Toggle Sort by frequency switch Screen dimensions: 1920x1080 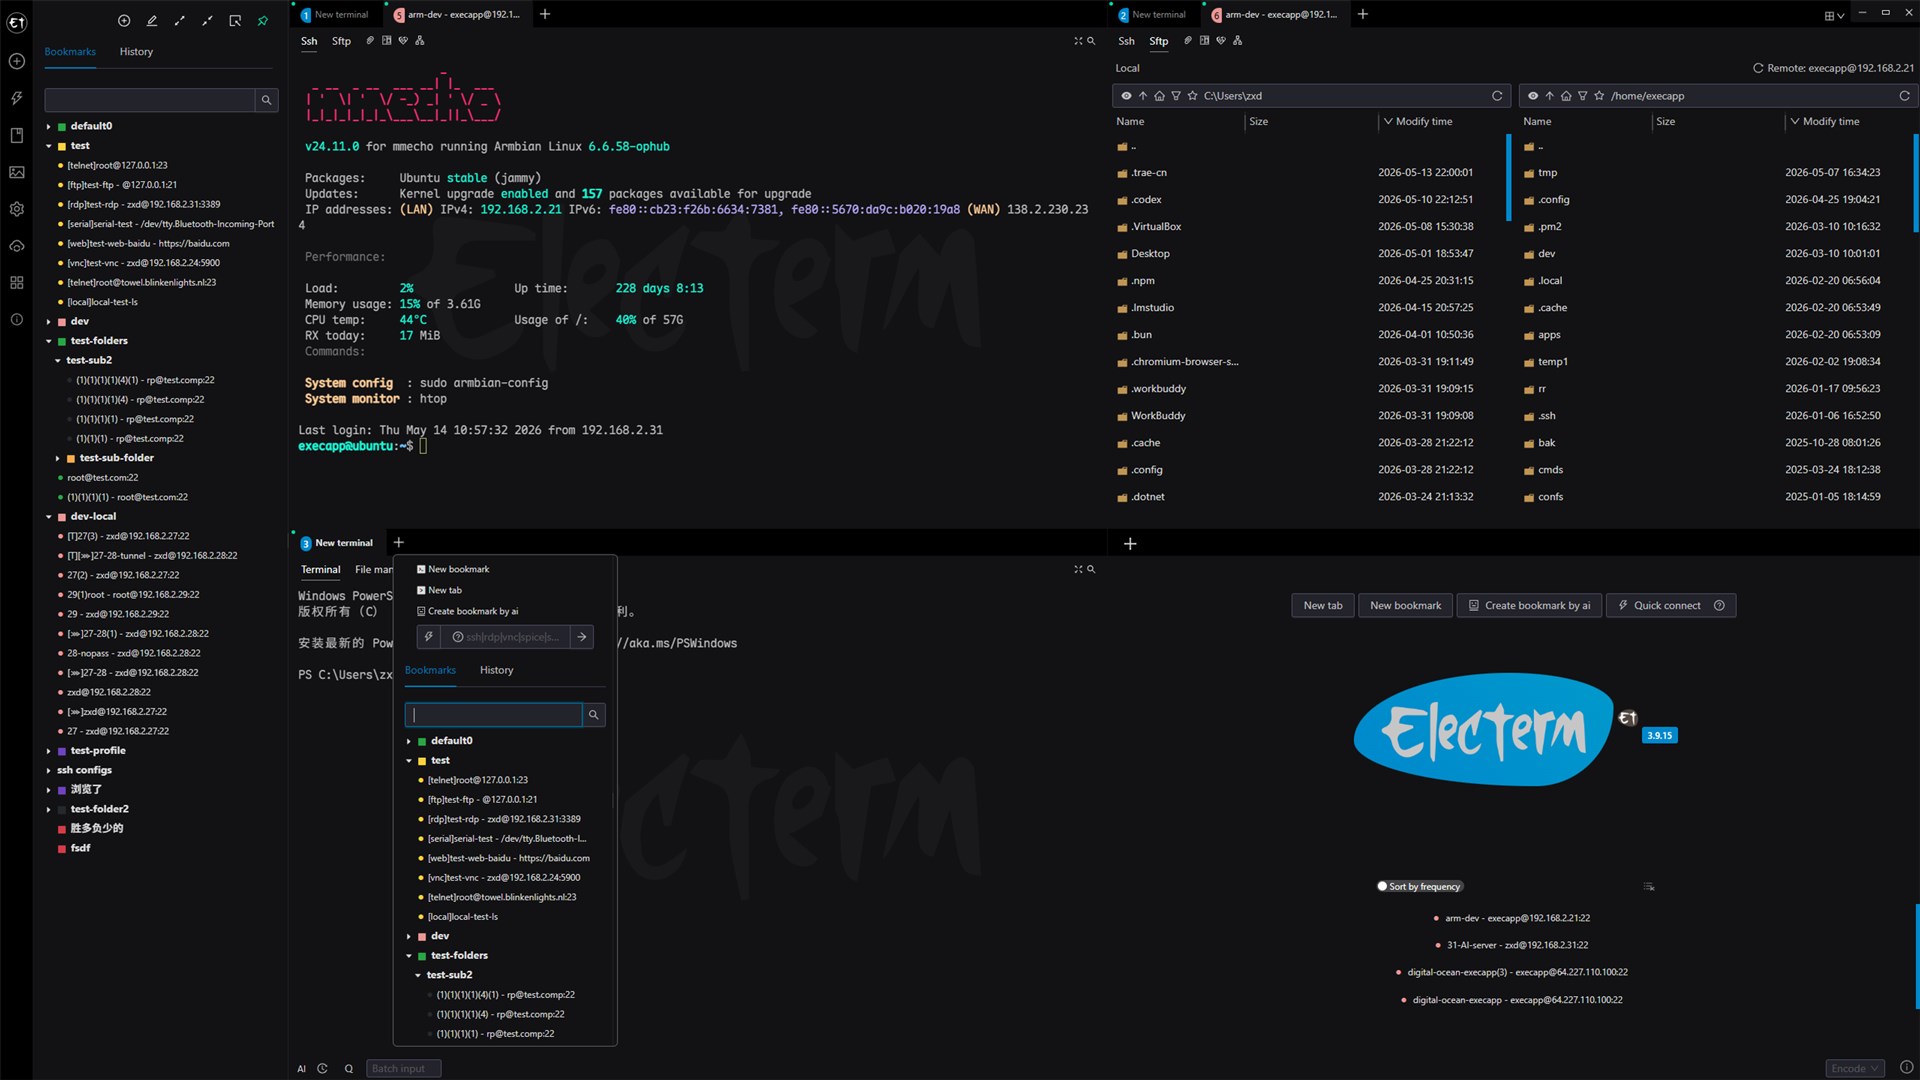(x=1420, y=886)
